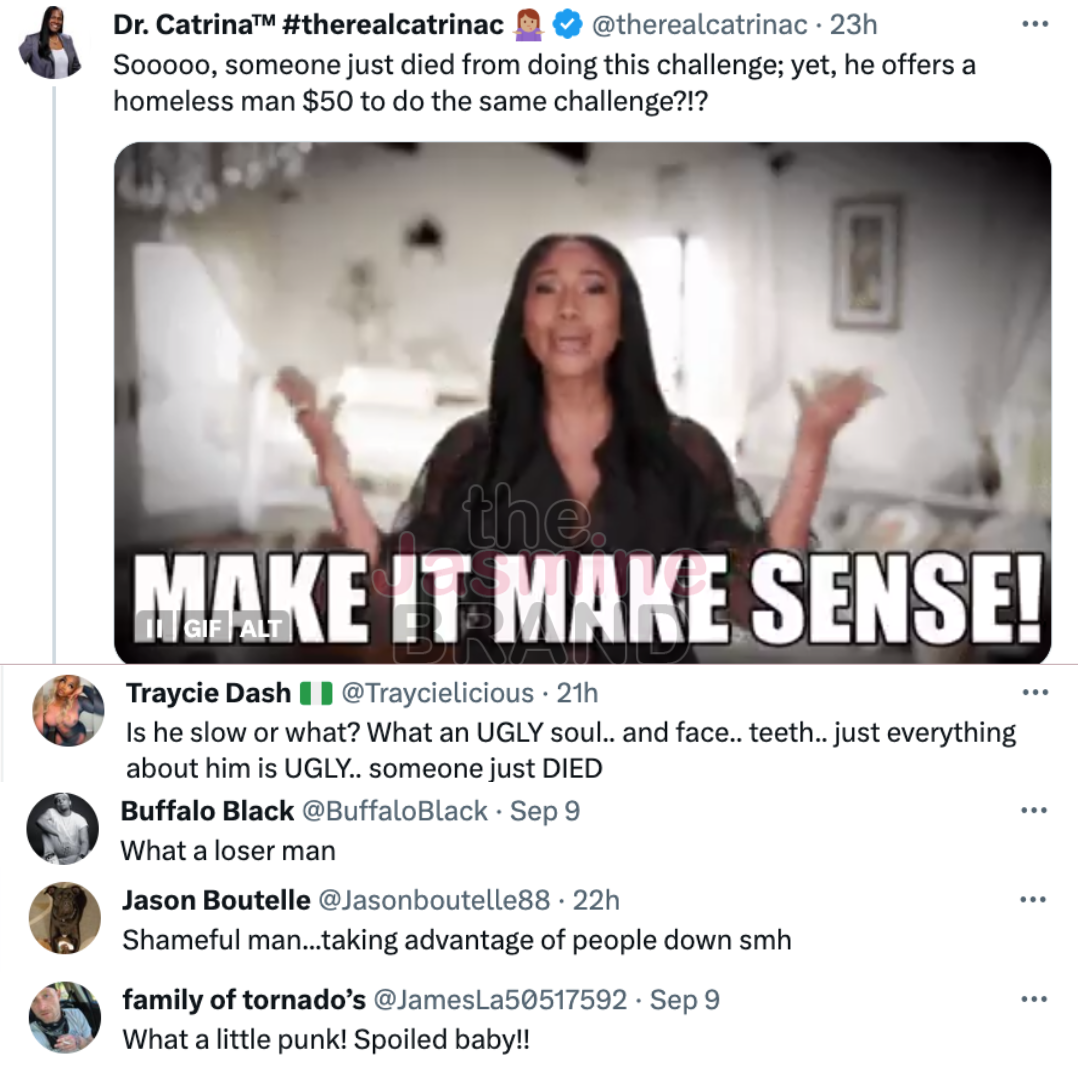Open the @BuffaloBlack handle link
Viewport: 1080px width, 1080px height.
(x=394, y=810)
